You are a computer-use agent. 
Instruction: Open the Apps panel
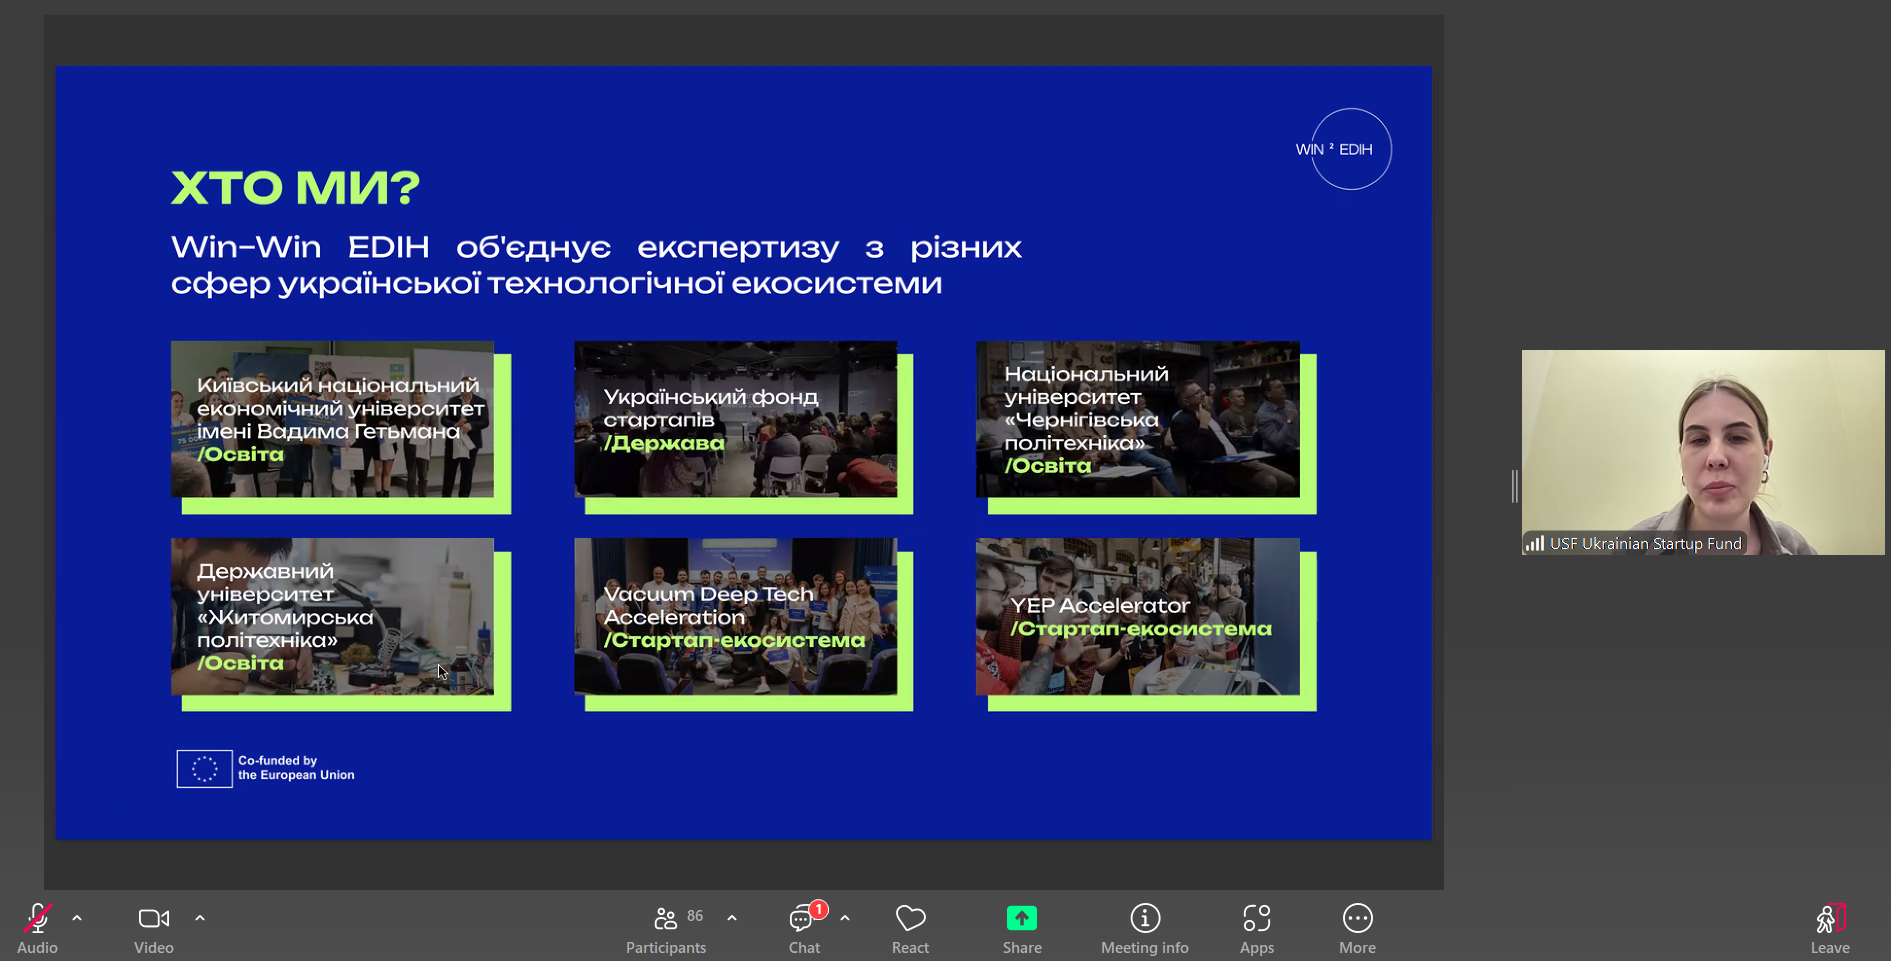(1257, 929)
